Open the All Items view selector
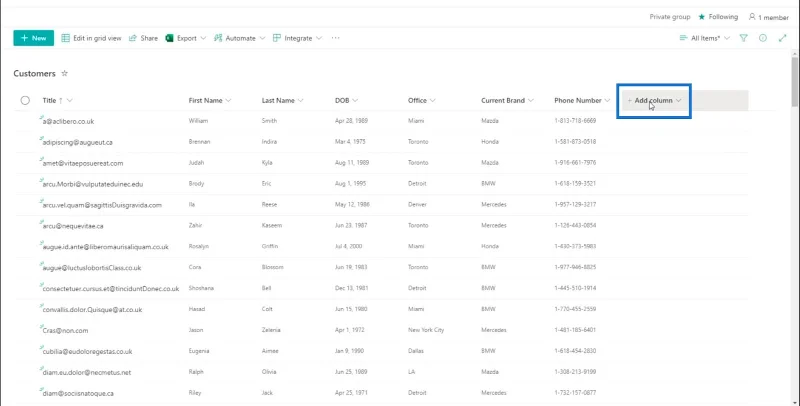800x406 pixels. [x=705, y=38]
